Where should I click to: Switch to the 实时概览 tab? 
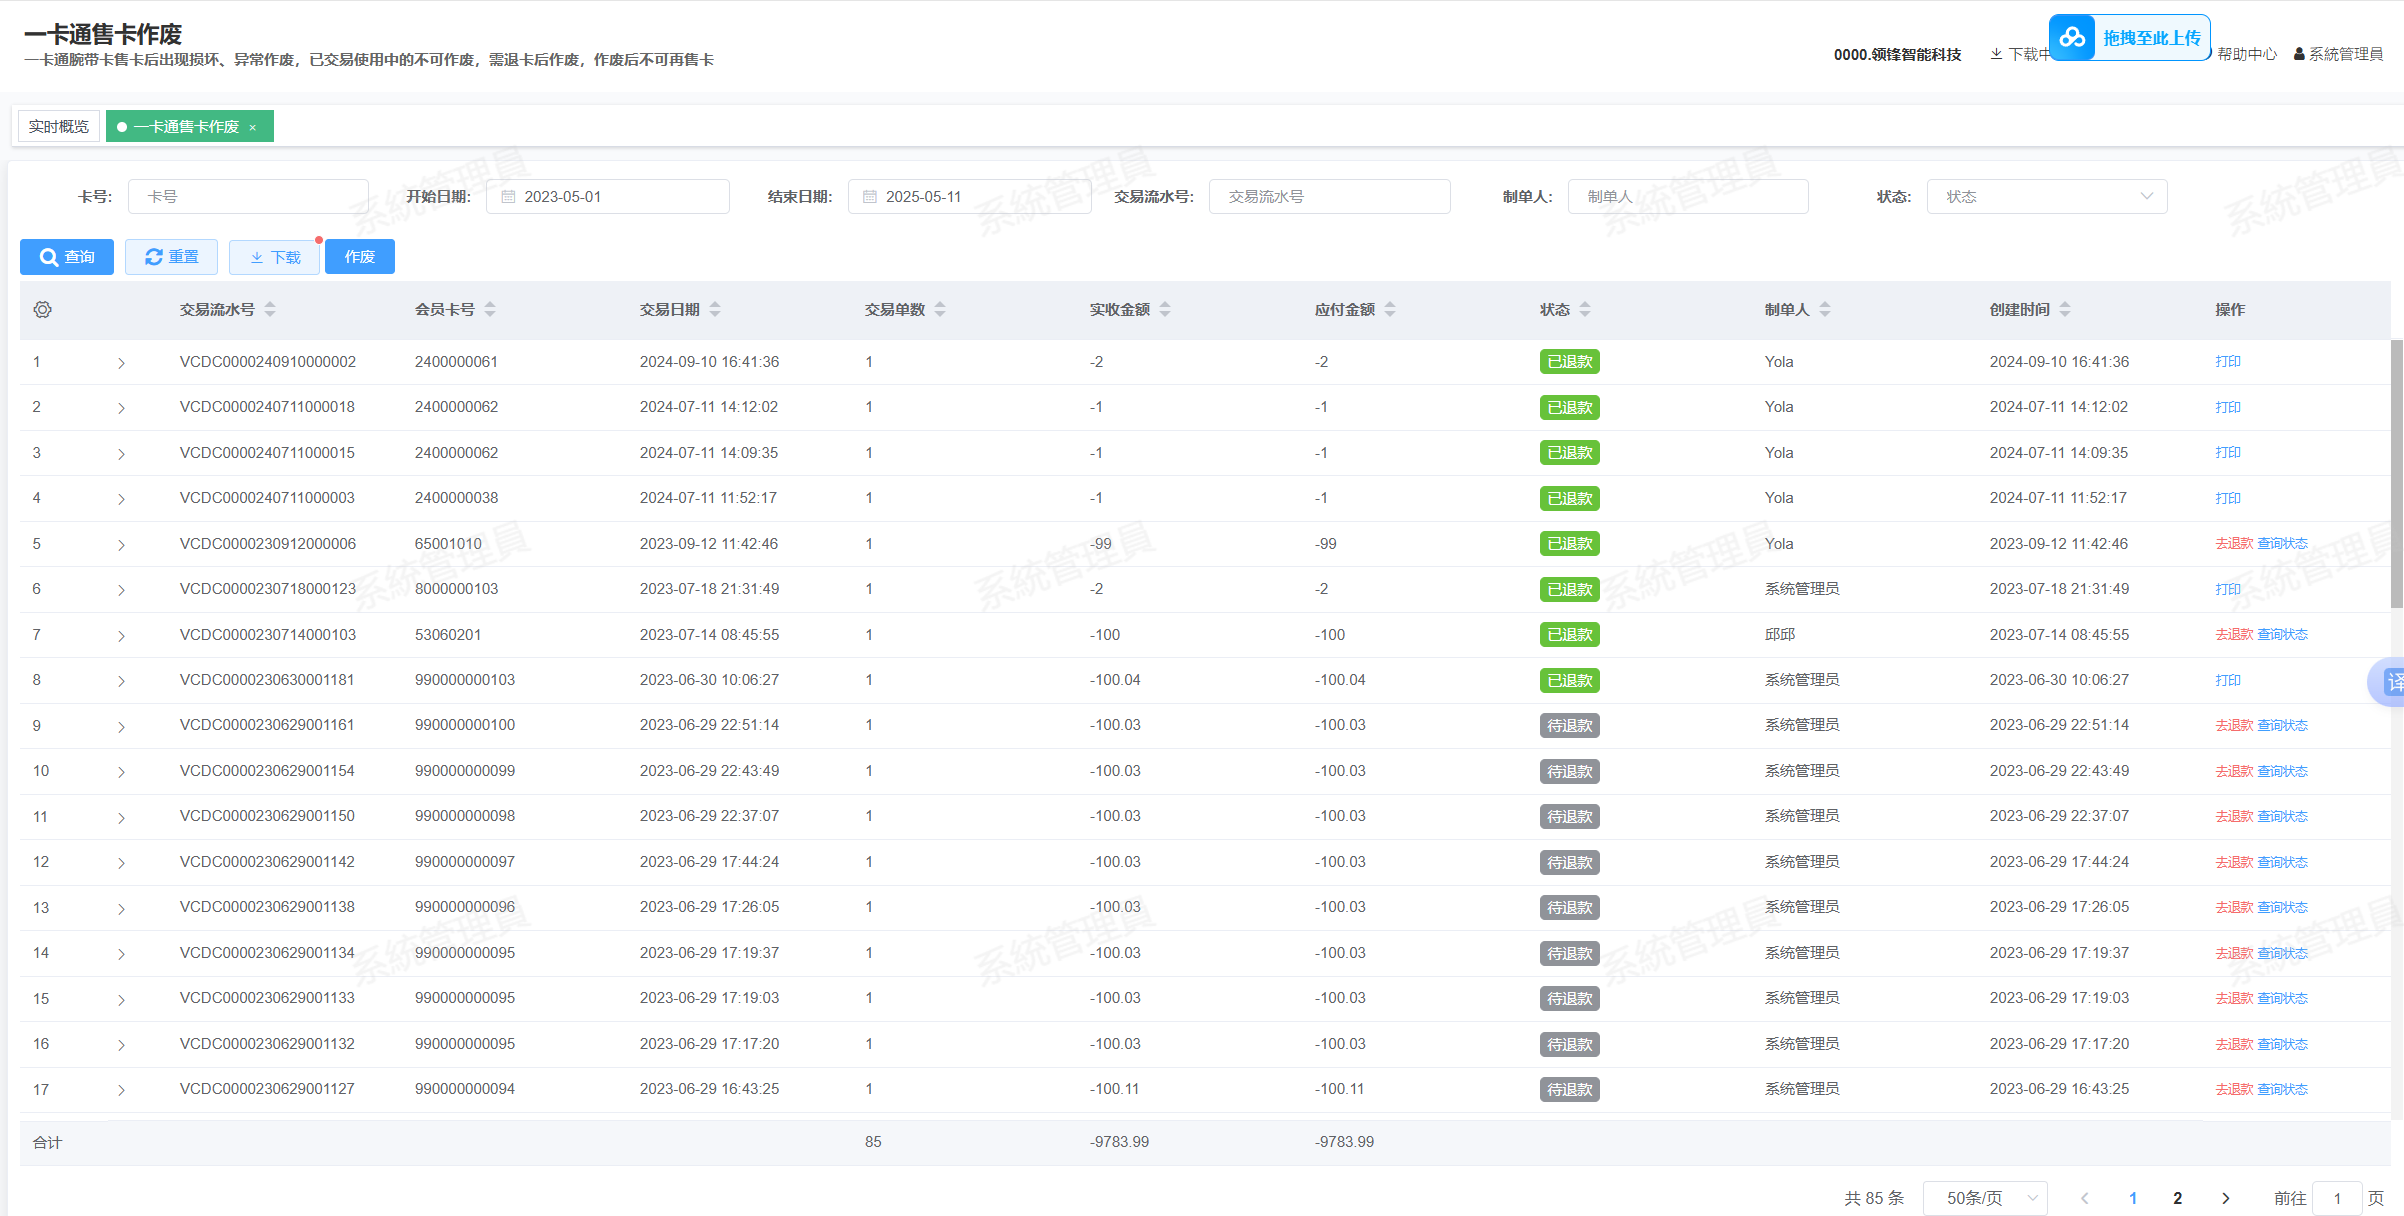pyautogui.click(x=59, y=127)
